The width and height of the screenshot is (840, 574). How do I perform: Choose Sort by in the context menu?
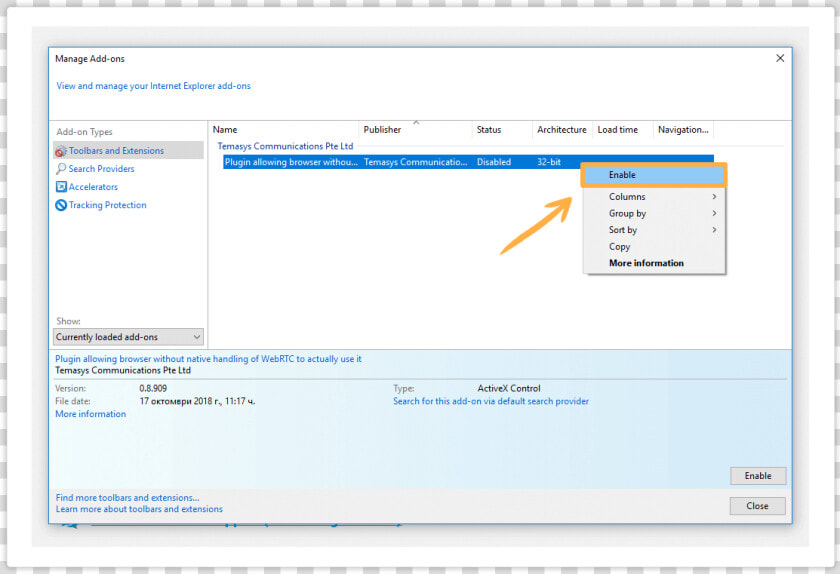654,230
